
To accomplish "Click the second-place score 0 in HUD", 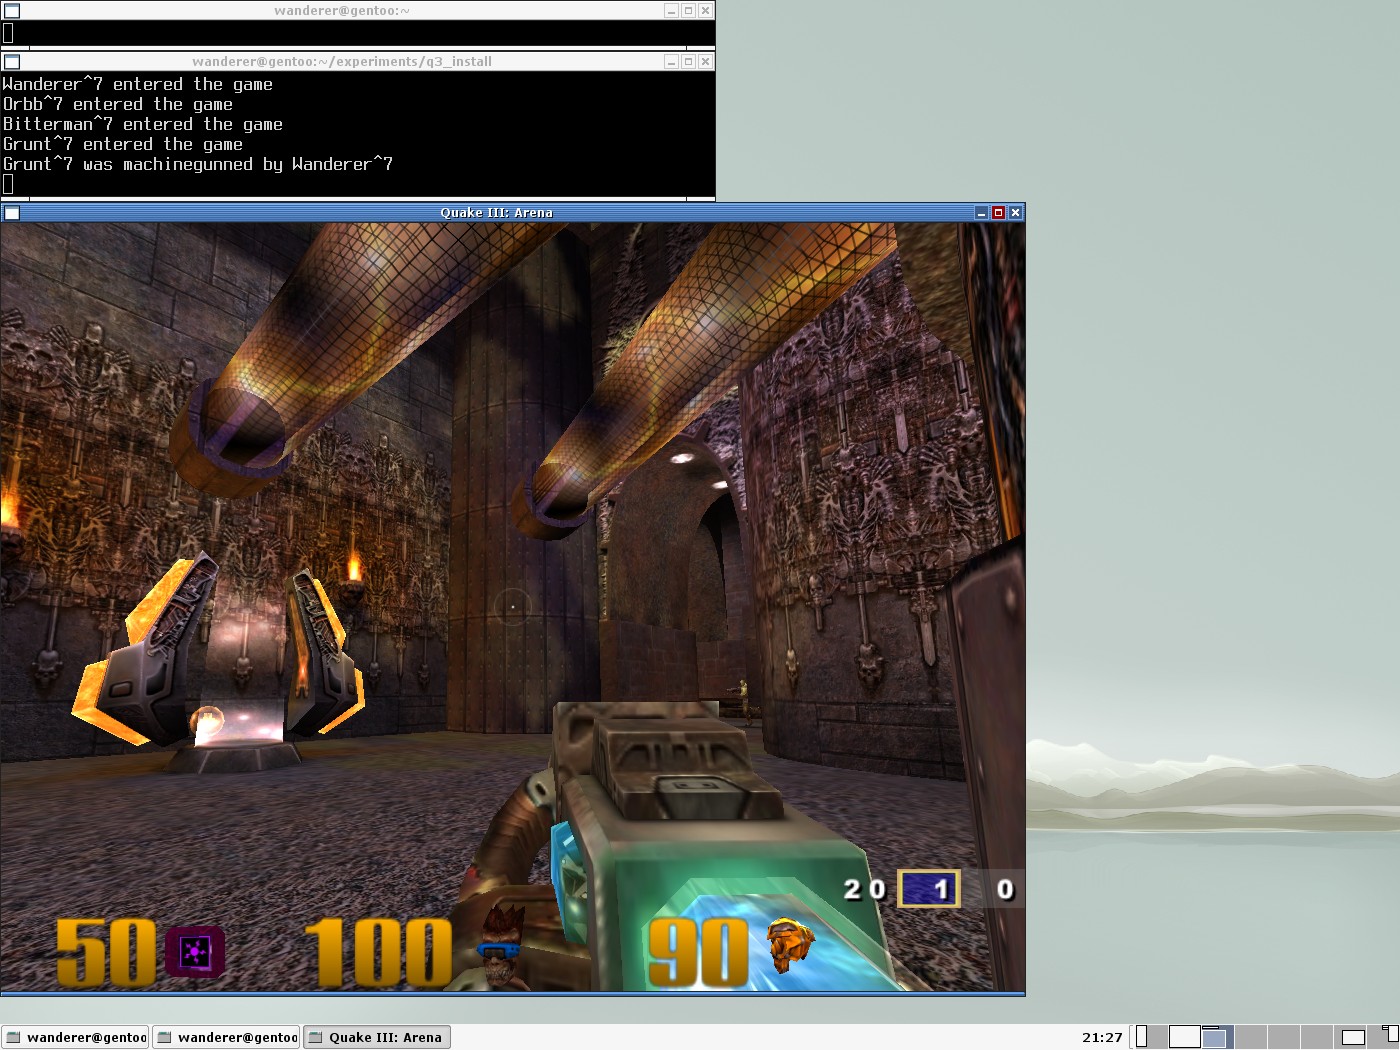I will click(1005, 889).
